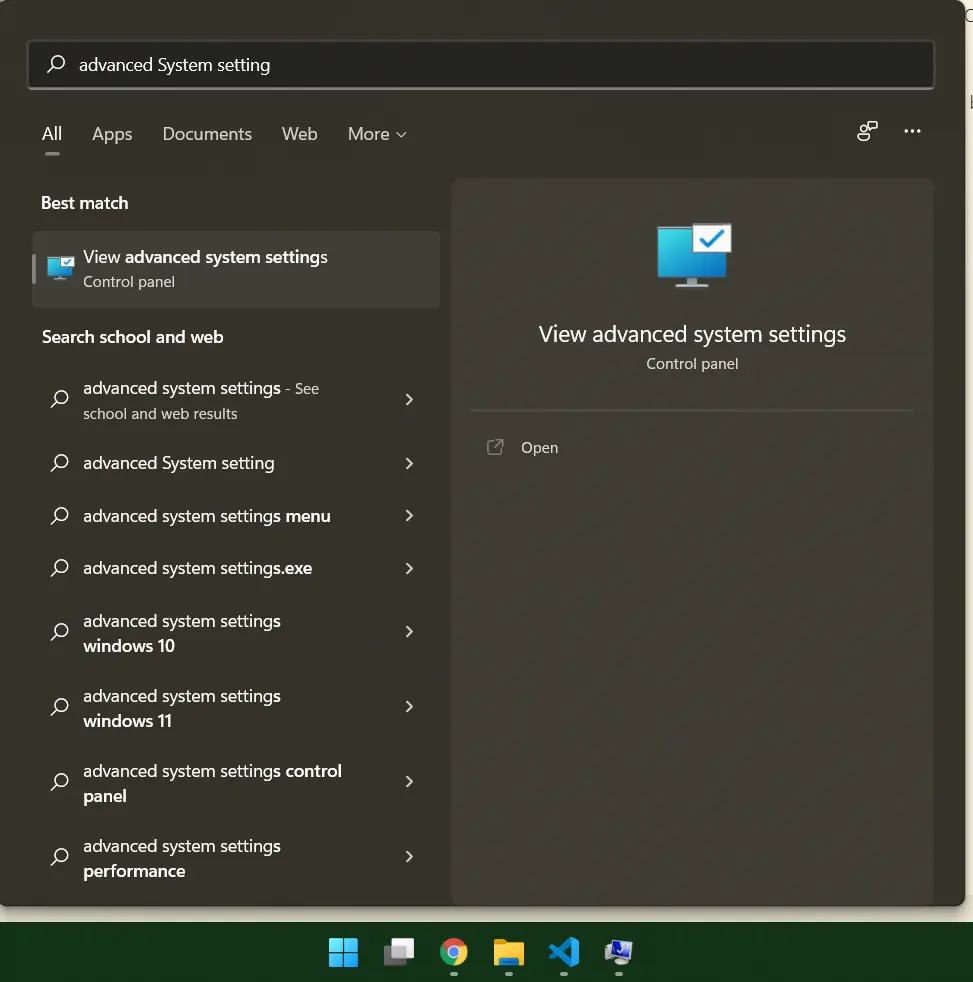Select the Web filter tab
Screen dimensions: 973x982
(299, 134)
